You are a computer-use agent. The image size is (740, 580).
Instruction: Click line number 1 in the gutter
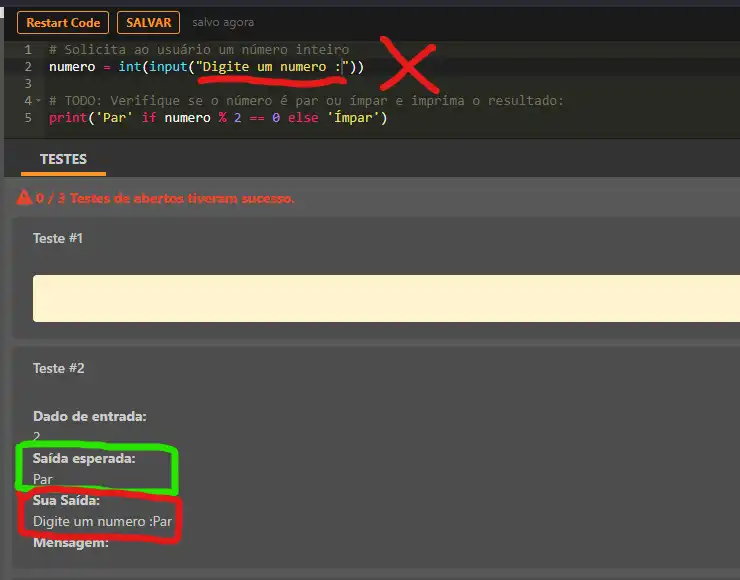pyautogui.click(x=28, y=50)
